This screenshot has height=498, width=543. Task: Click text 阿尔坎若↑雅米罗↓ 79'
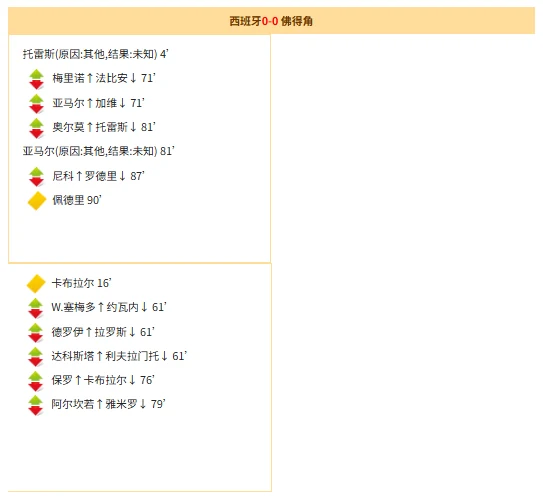pyautogui.click(x=109, y=404)
